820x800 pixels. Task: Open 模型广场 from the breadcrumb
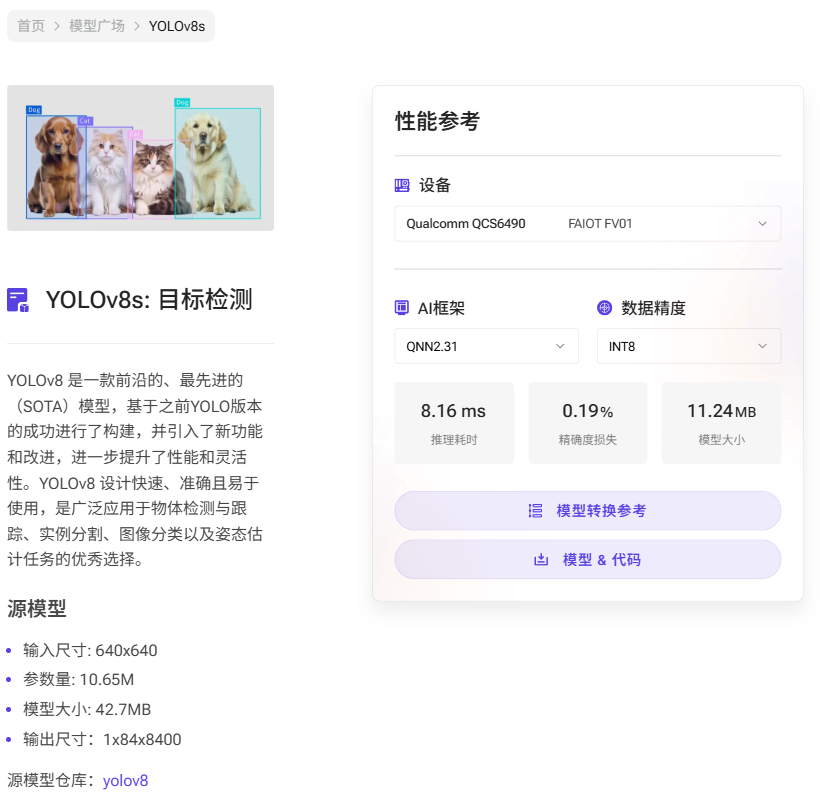97,27
